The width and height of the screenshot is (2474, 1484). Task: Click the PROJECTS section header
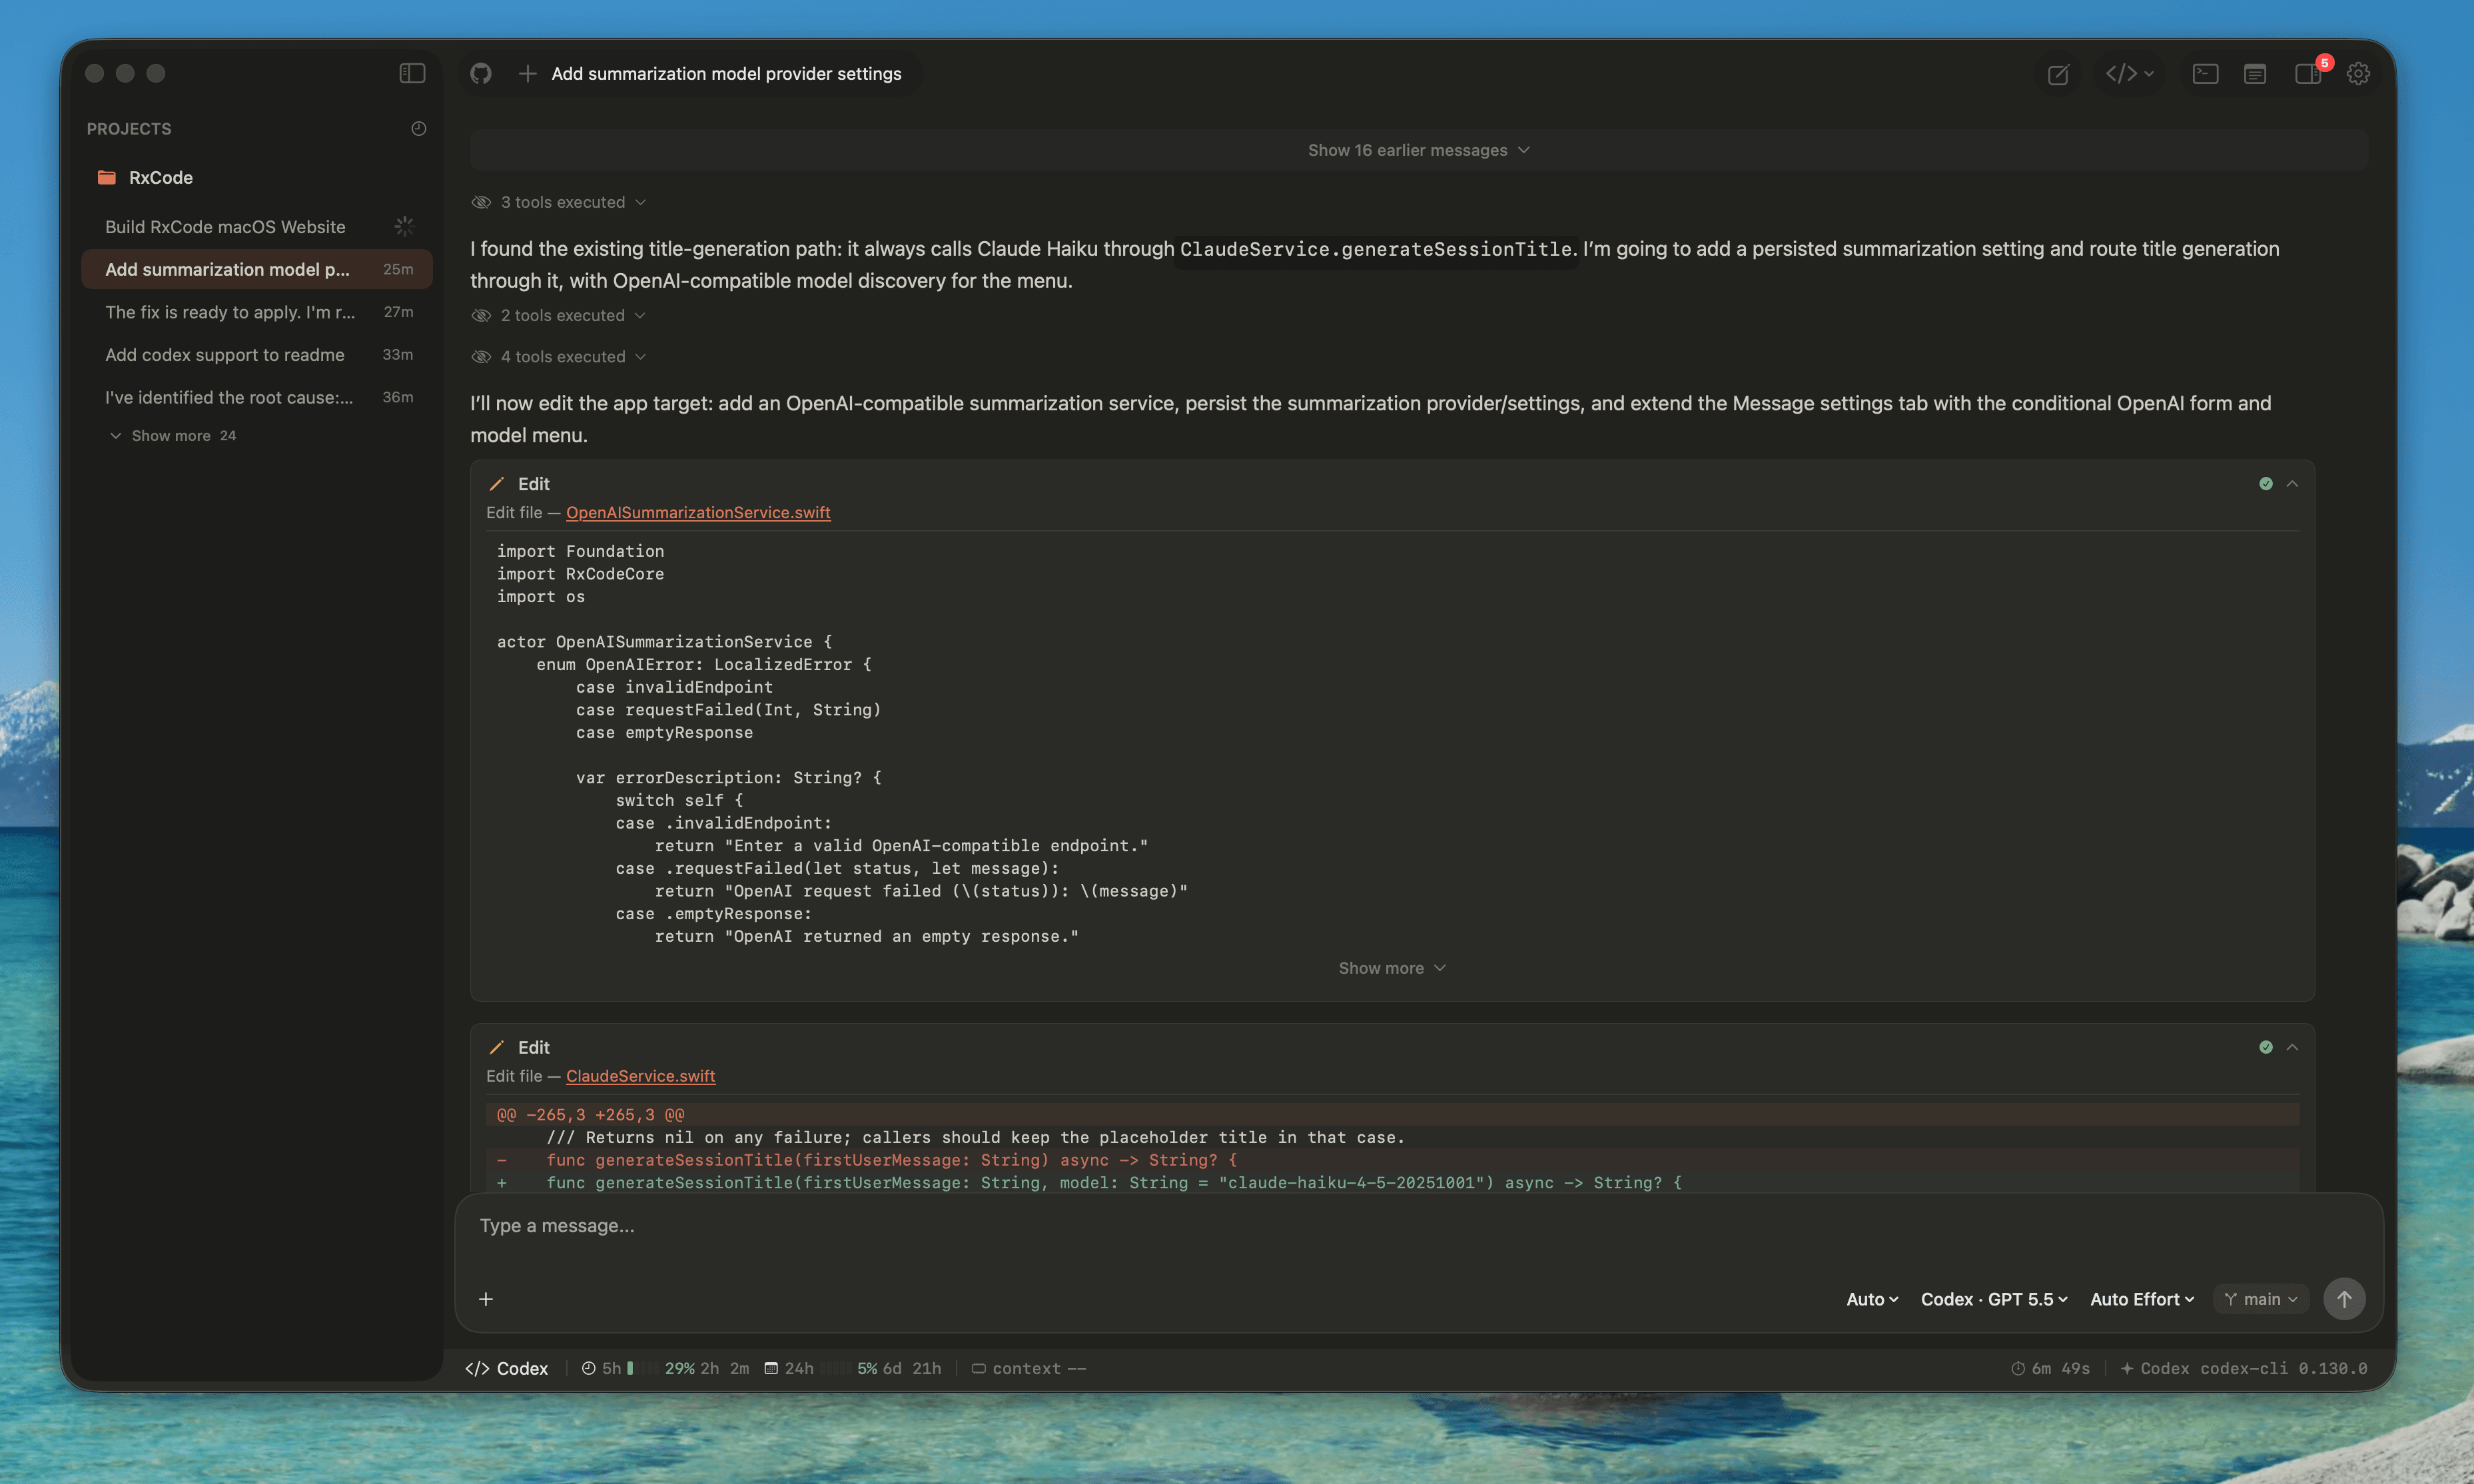pyautogui.click(x=129, y=129)
